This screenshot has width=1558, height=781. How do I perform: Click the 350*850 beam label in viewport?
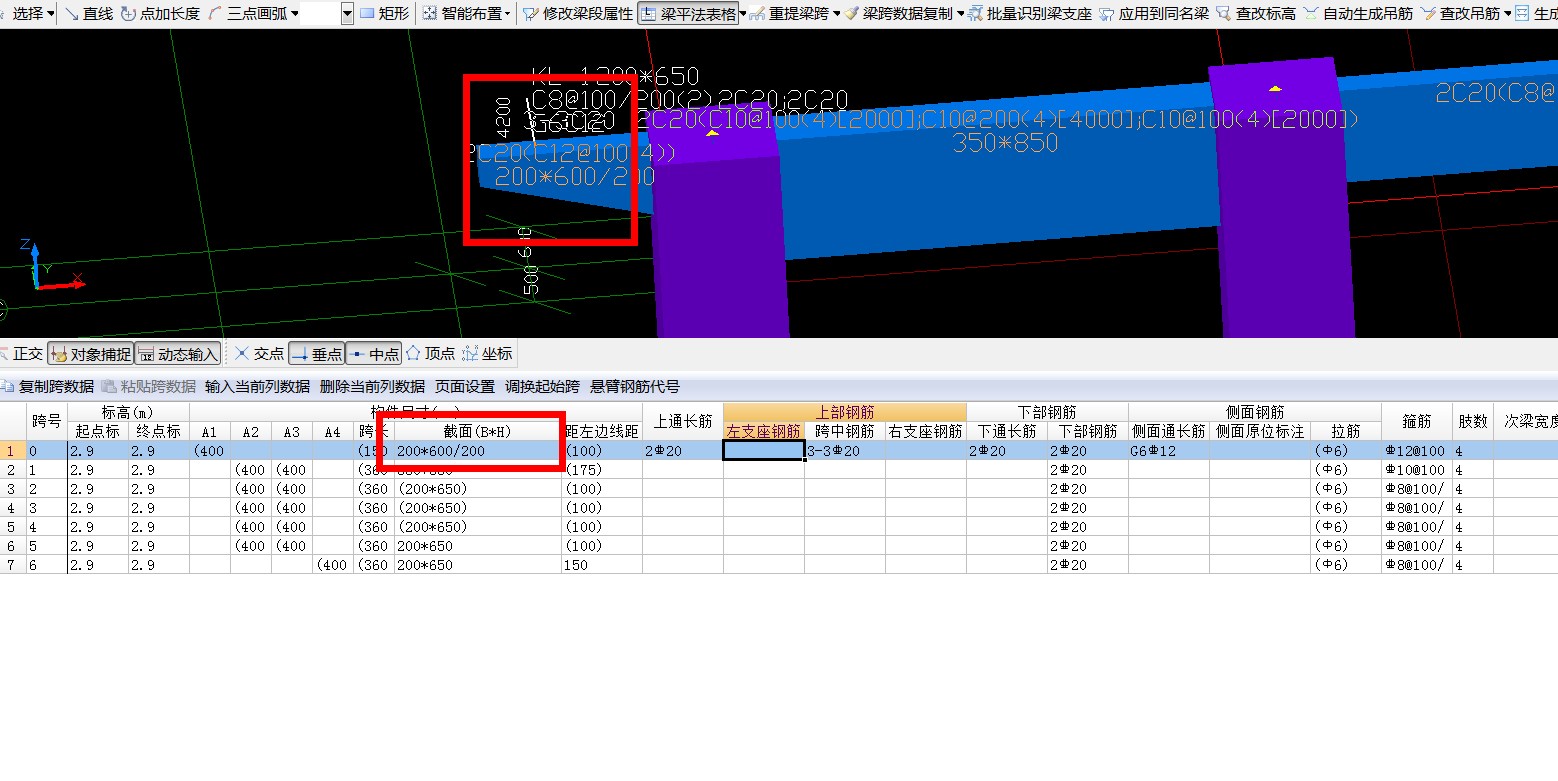(x=1005, y=143)
